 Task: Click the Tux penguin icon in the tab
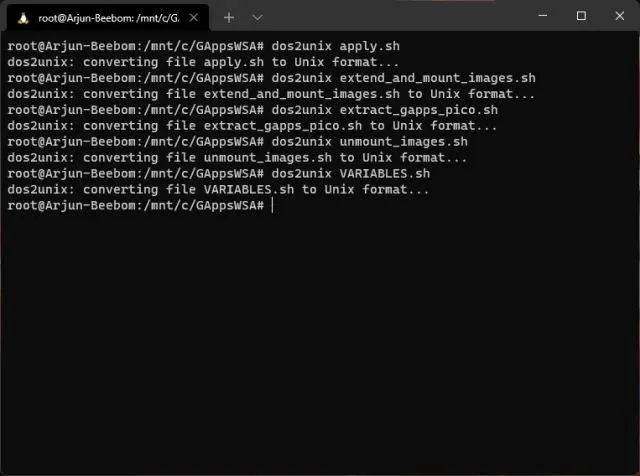click(24, 17)
